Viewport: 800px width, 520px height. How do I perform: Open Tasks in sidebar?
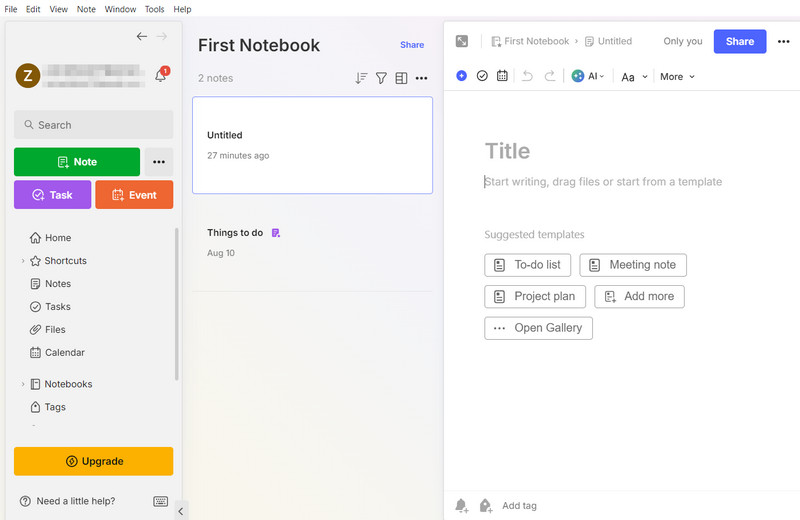[x=50, y=307]
